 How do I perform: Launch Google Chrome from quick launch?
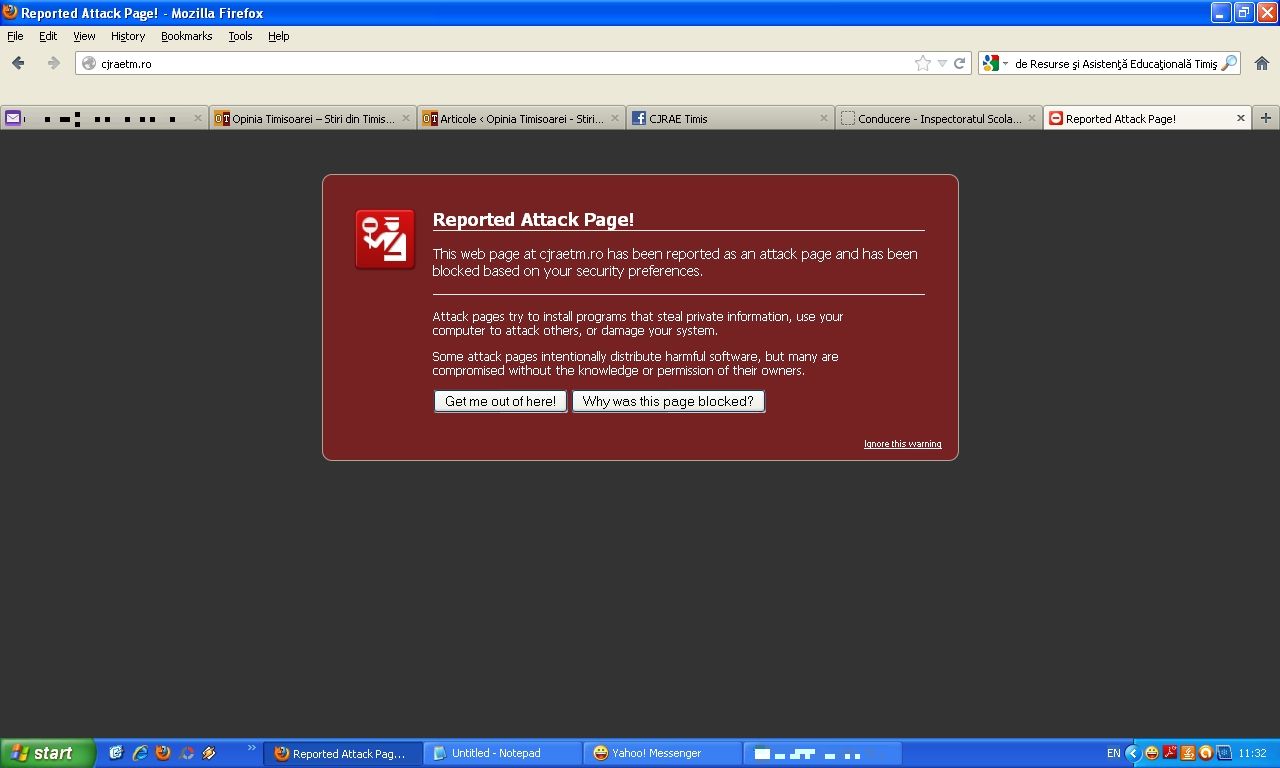point(186,753)
